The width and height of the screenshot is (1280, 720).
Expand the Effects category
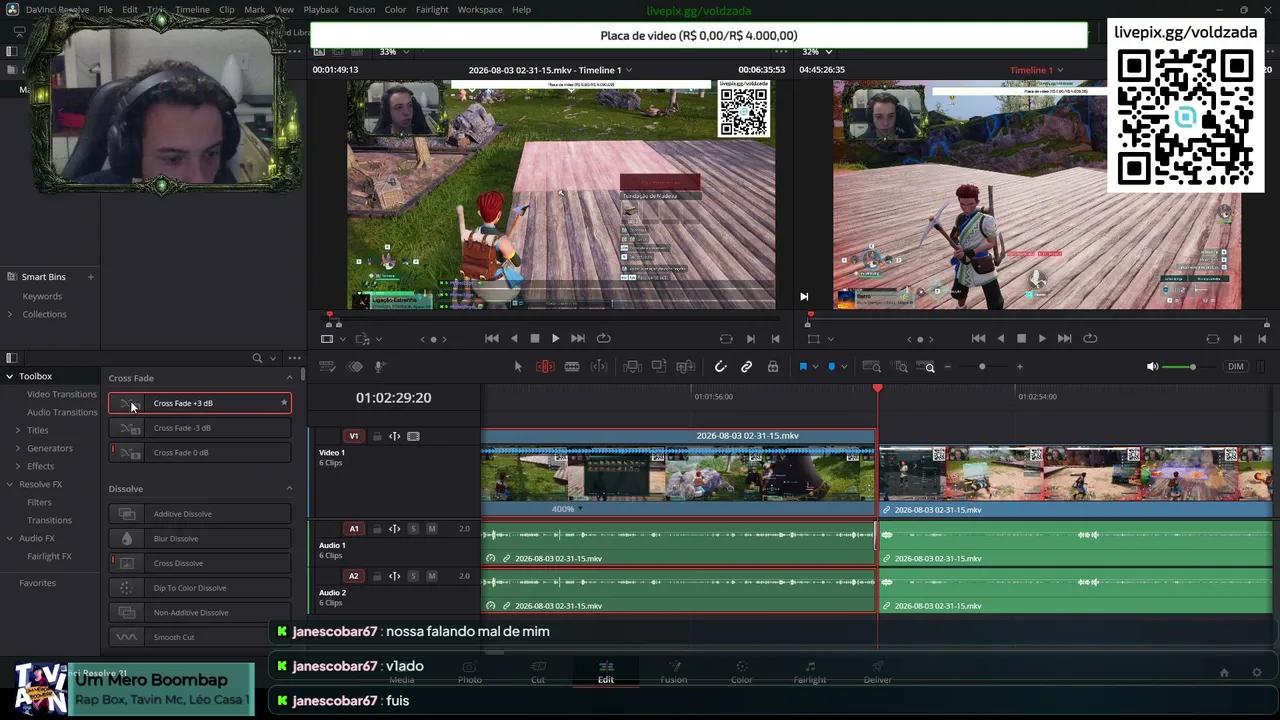(x=17, y=466)
